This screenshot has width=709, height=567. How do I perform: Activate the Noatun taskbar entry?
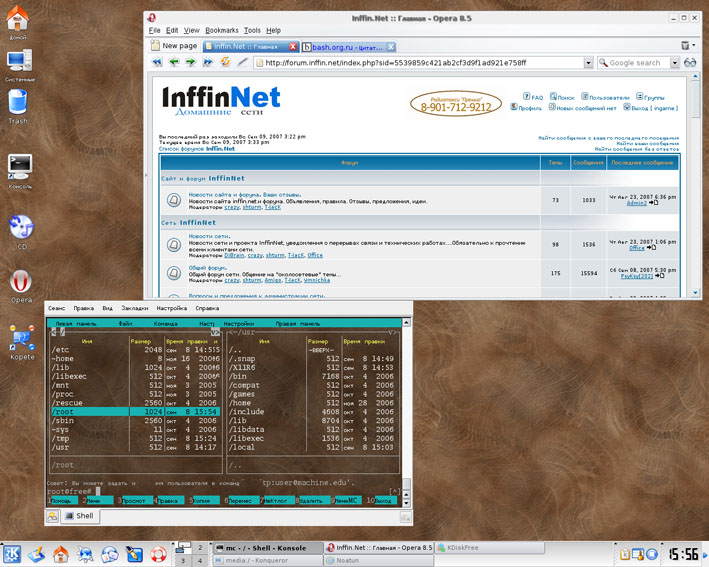[378, 560]
